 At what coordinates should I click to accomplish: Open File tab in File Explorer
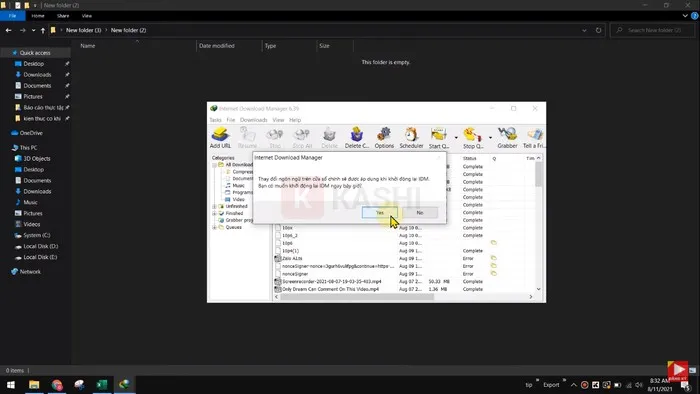(12, 16)
